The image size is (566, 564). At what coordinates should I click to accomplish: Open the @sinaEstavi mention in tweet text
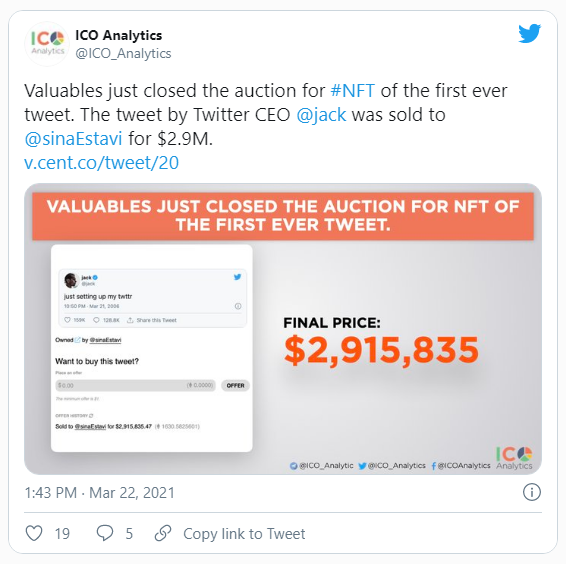[73, 139]
